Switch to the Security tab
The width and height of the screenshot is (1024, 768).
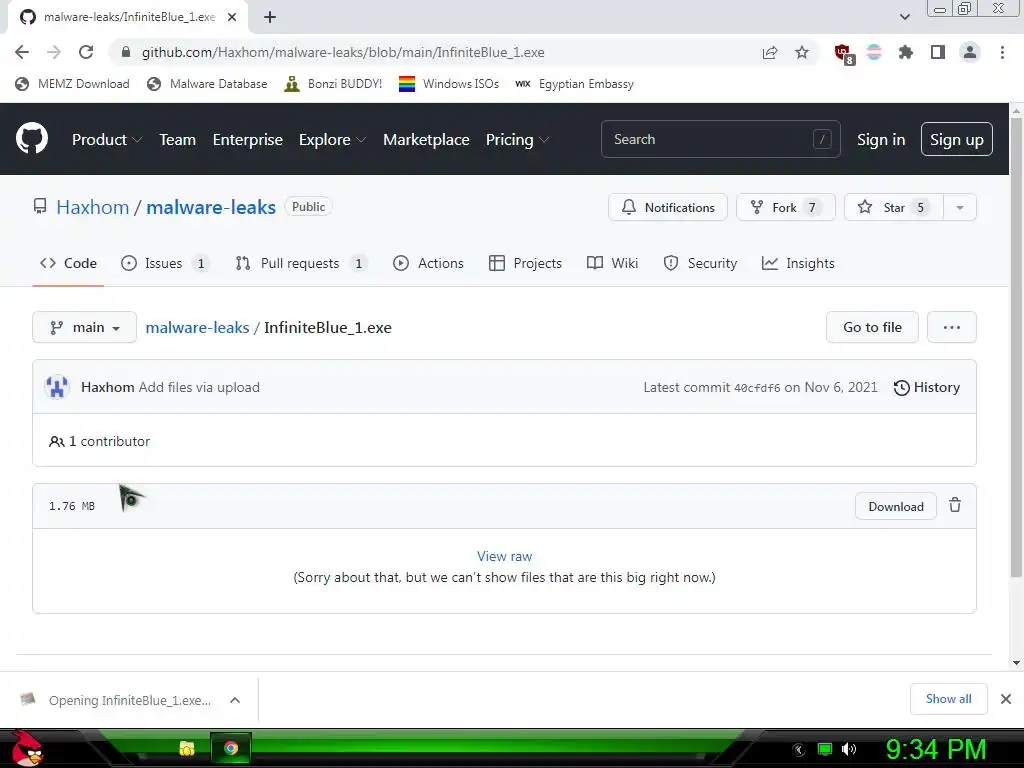click(700, 263)
